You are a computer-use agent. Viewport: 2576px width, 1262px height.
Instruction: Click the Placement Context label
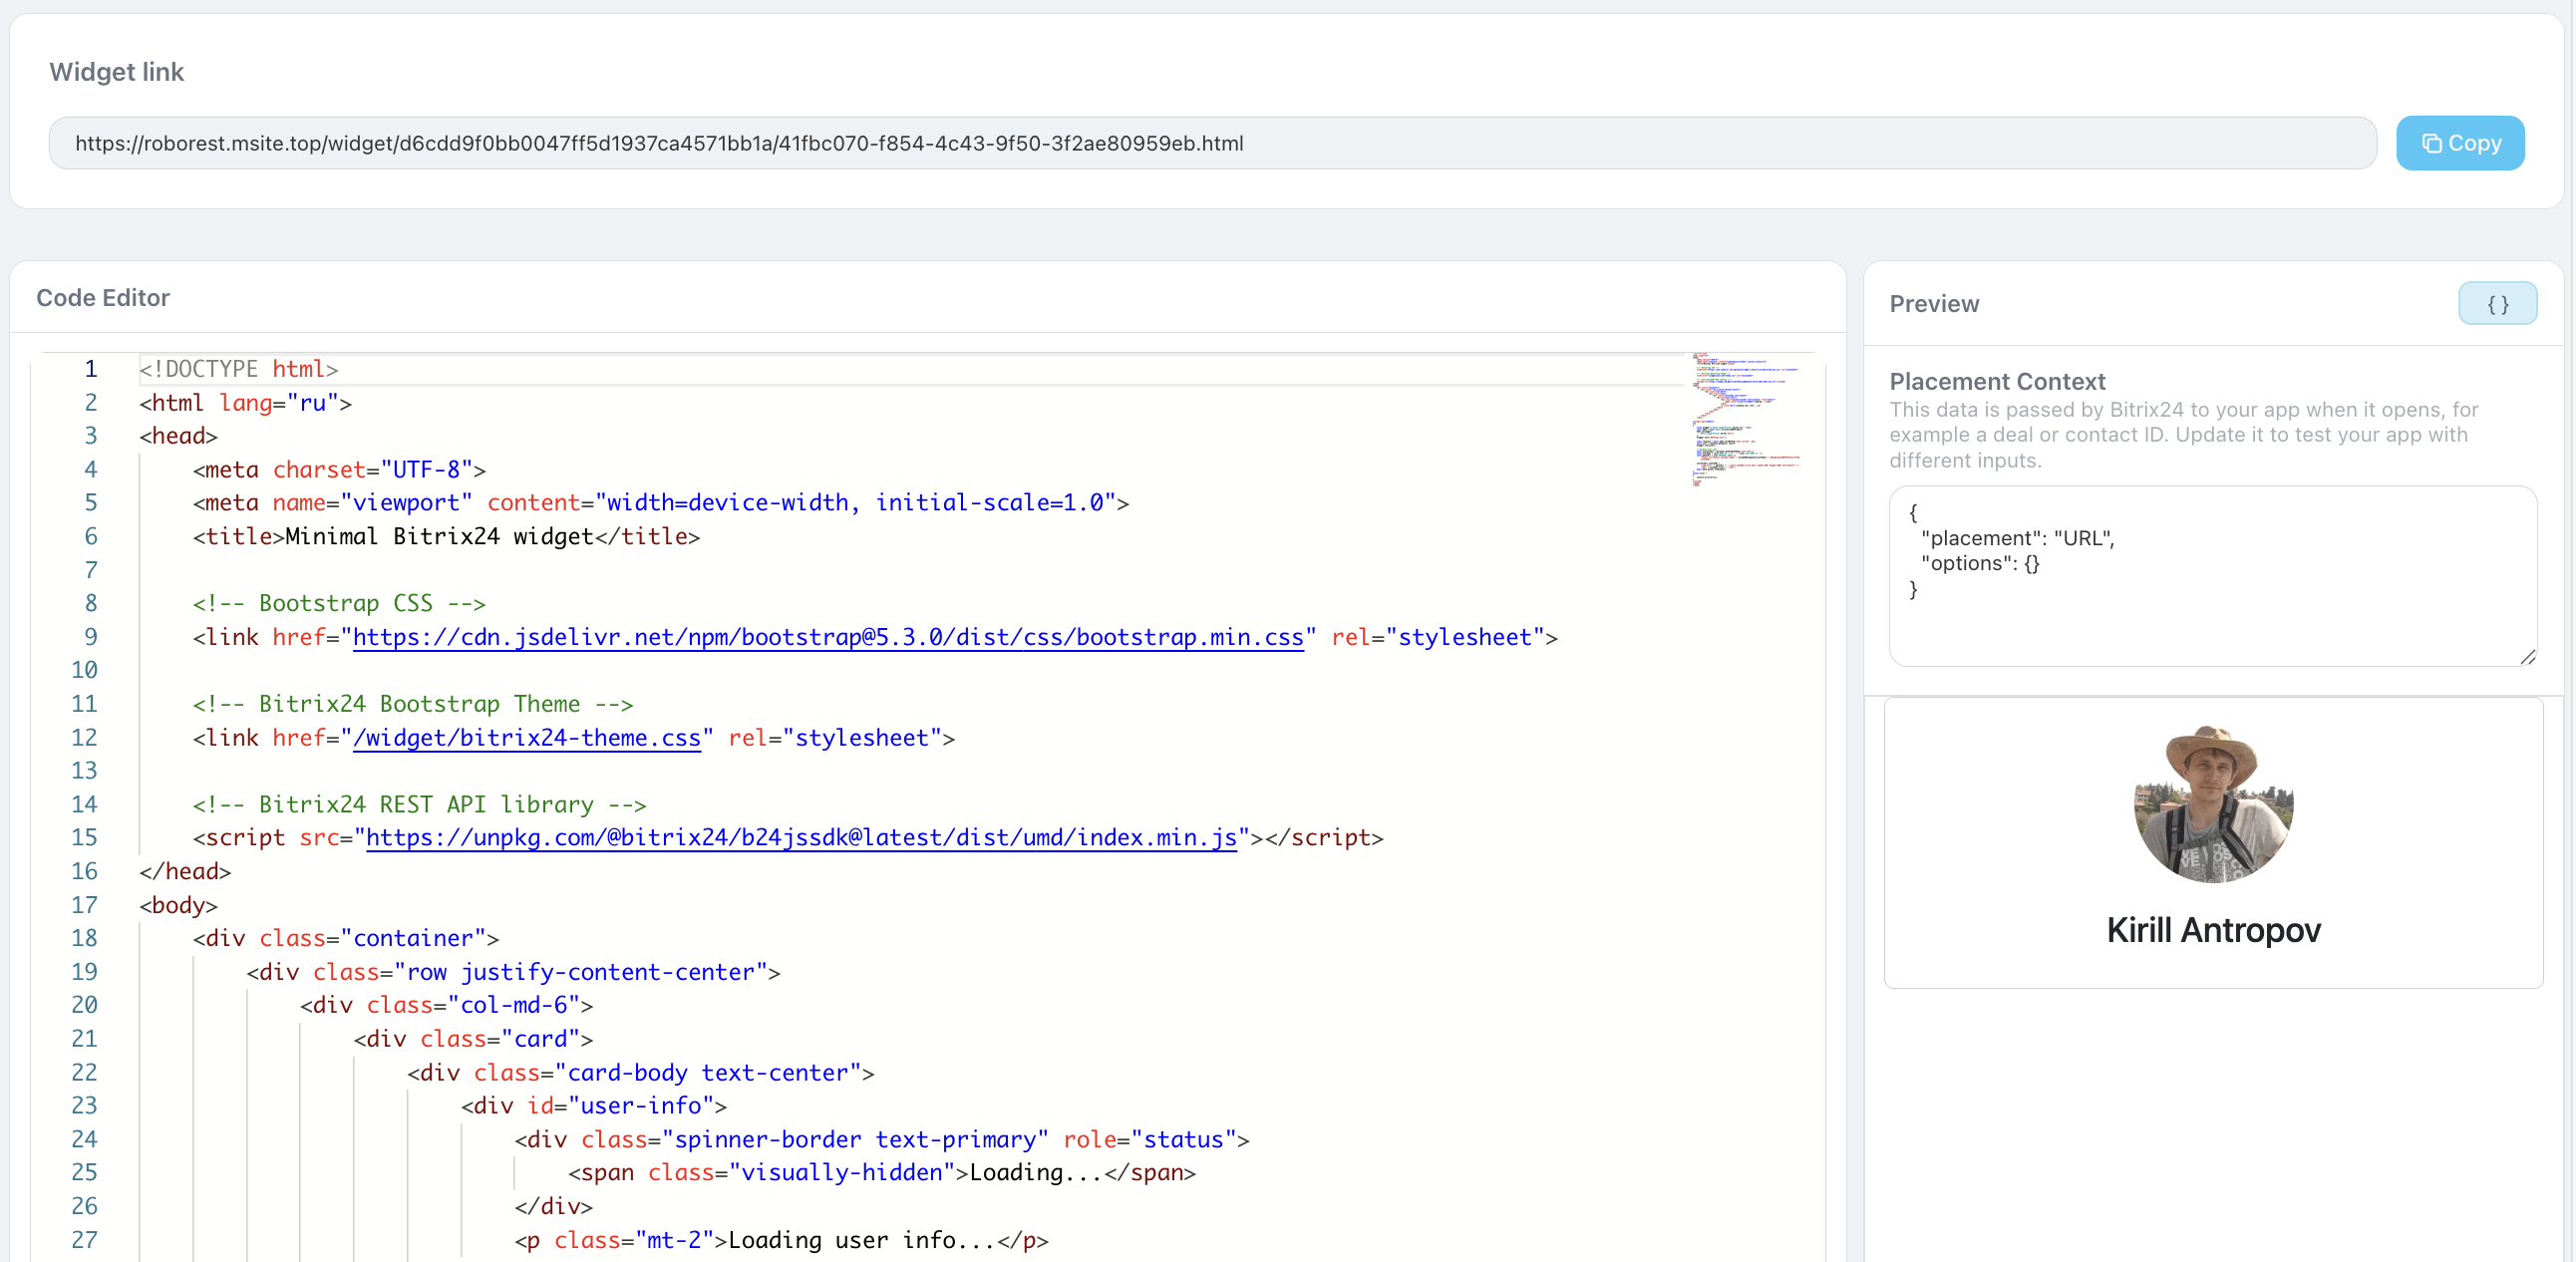pos(1996,381)
